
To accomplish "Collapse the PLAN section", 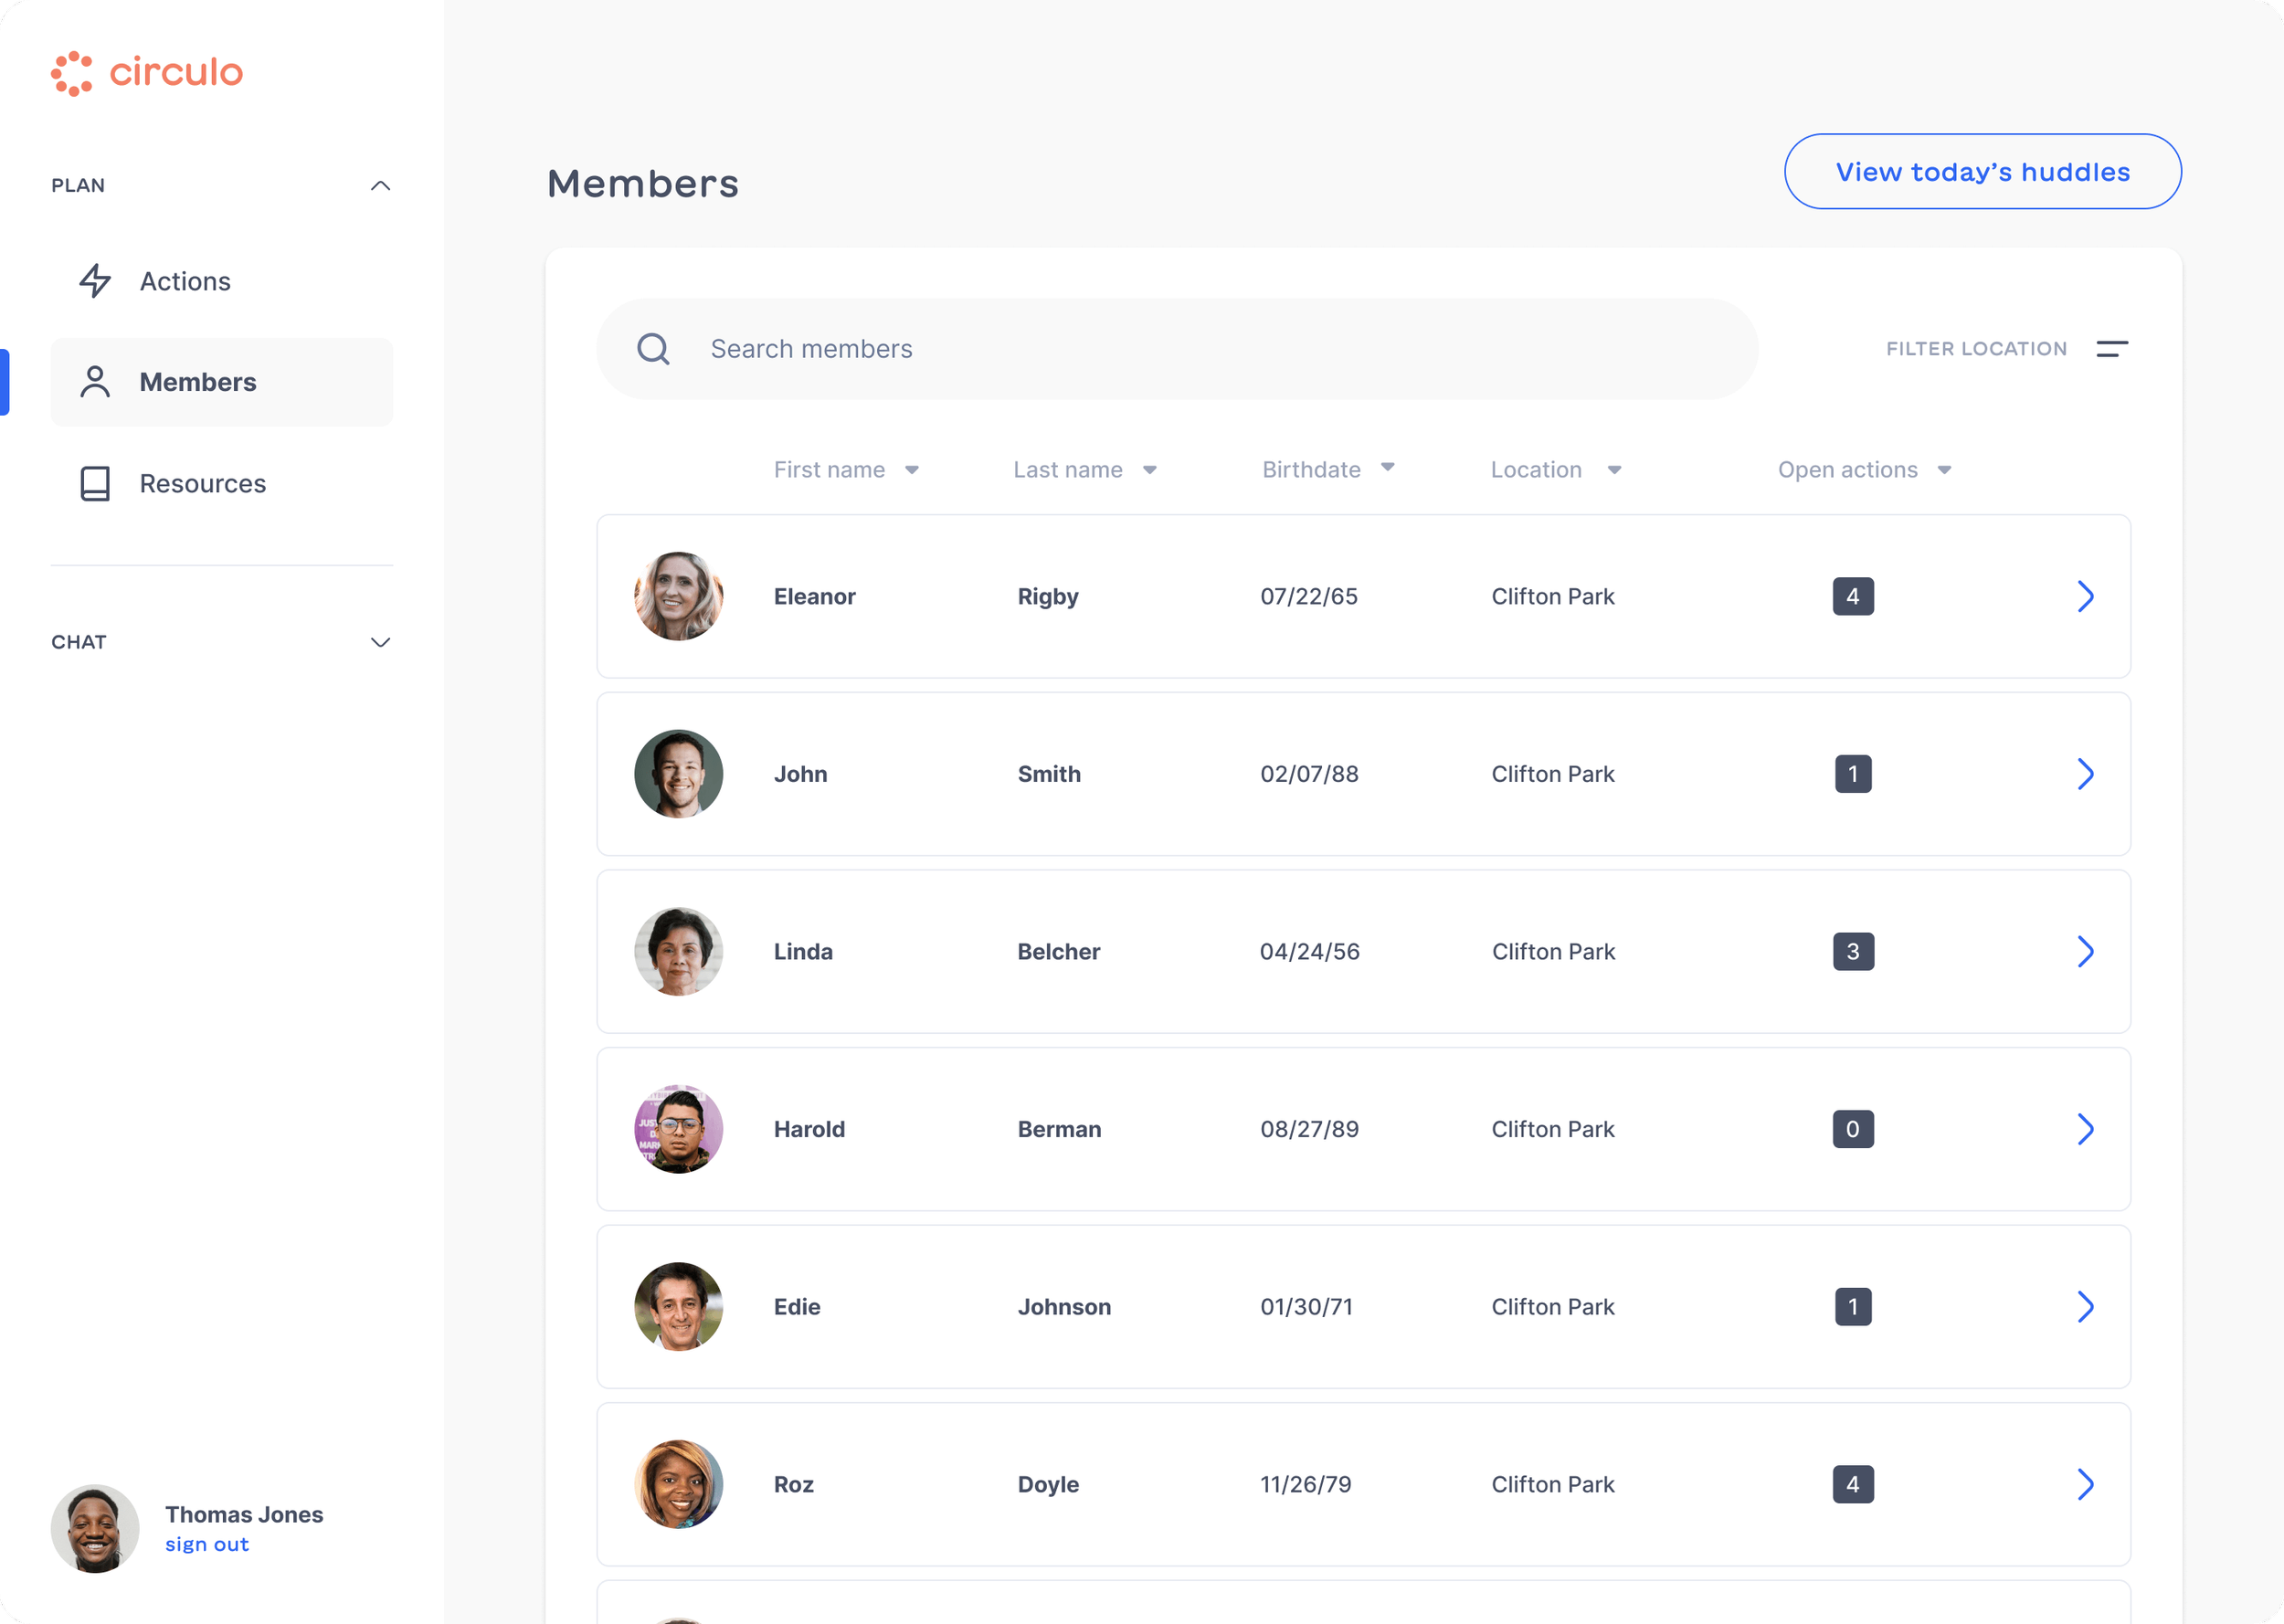I will pyautogui.click(x=379, y=185).
